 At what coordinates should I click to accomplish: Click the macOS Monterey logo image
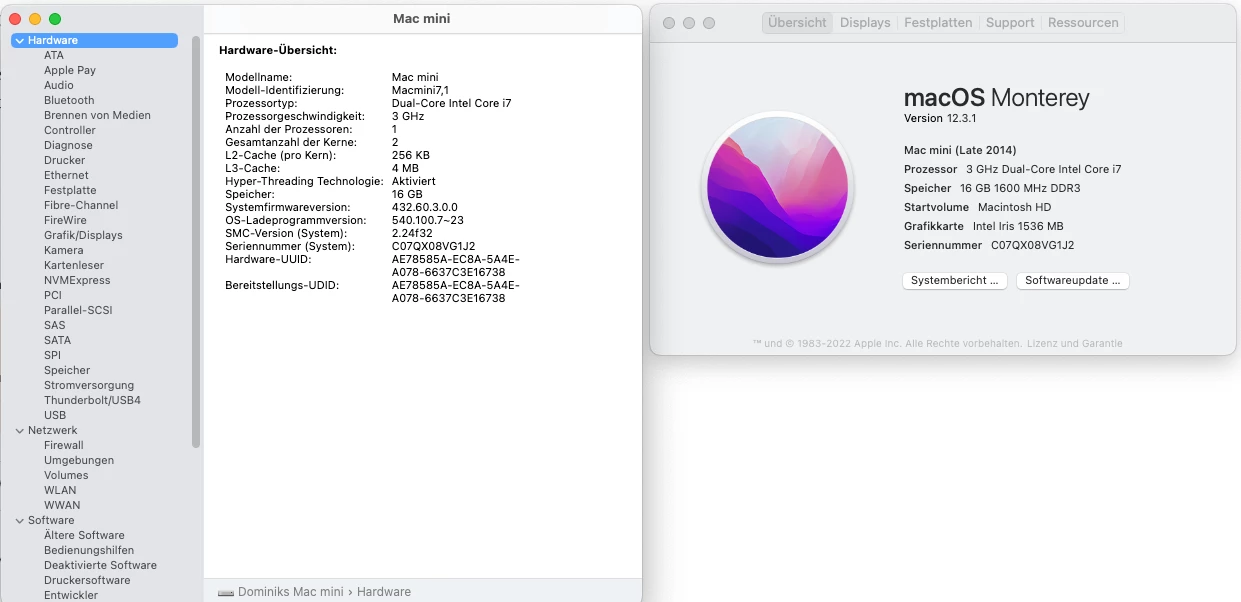point(777,188)
